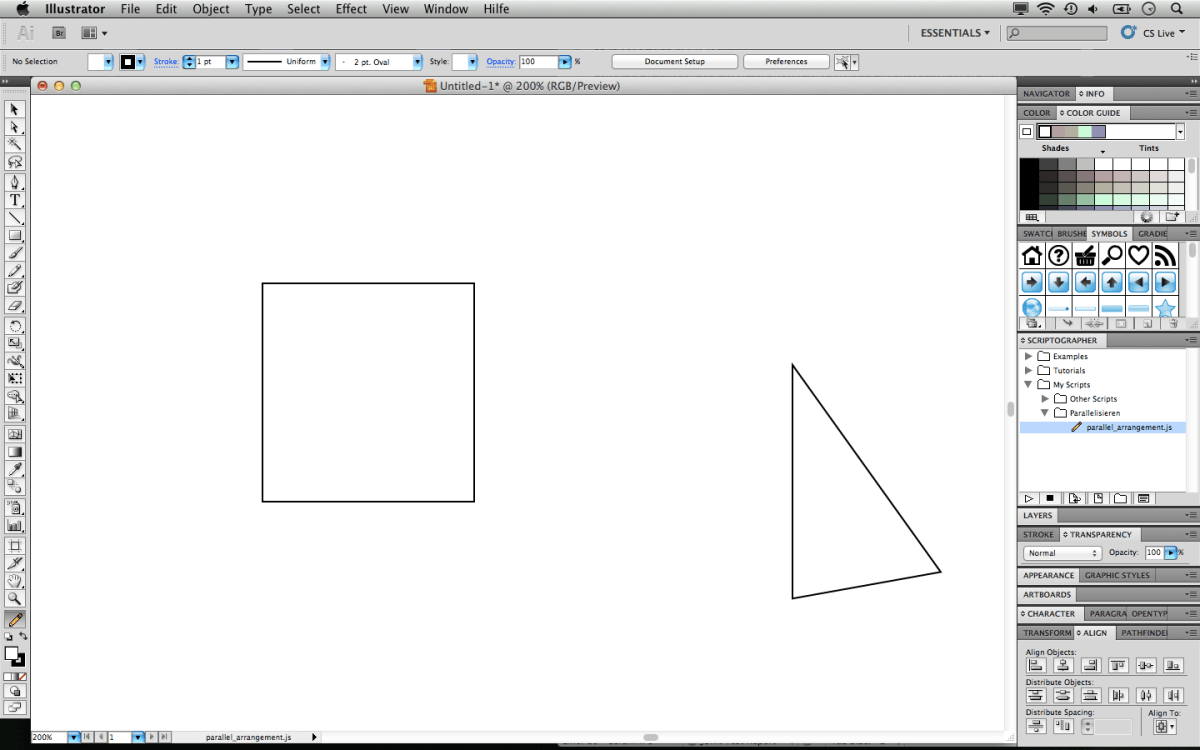This screenshot has height=750, width=1200.
Task: Click Horizontal Align Center icon
Action: (x=1063, y=665)
